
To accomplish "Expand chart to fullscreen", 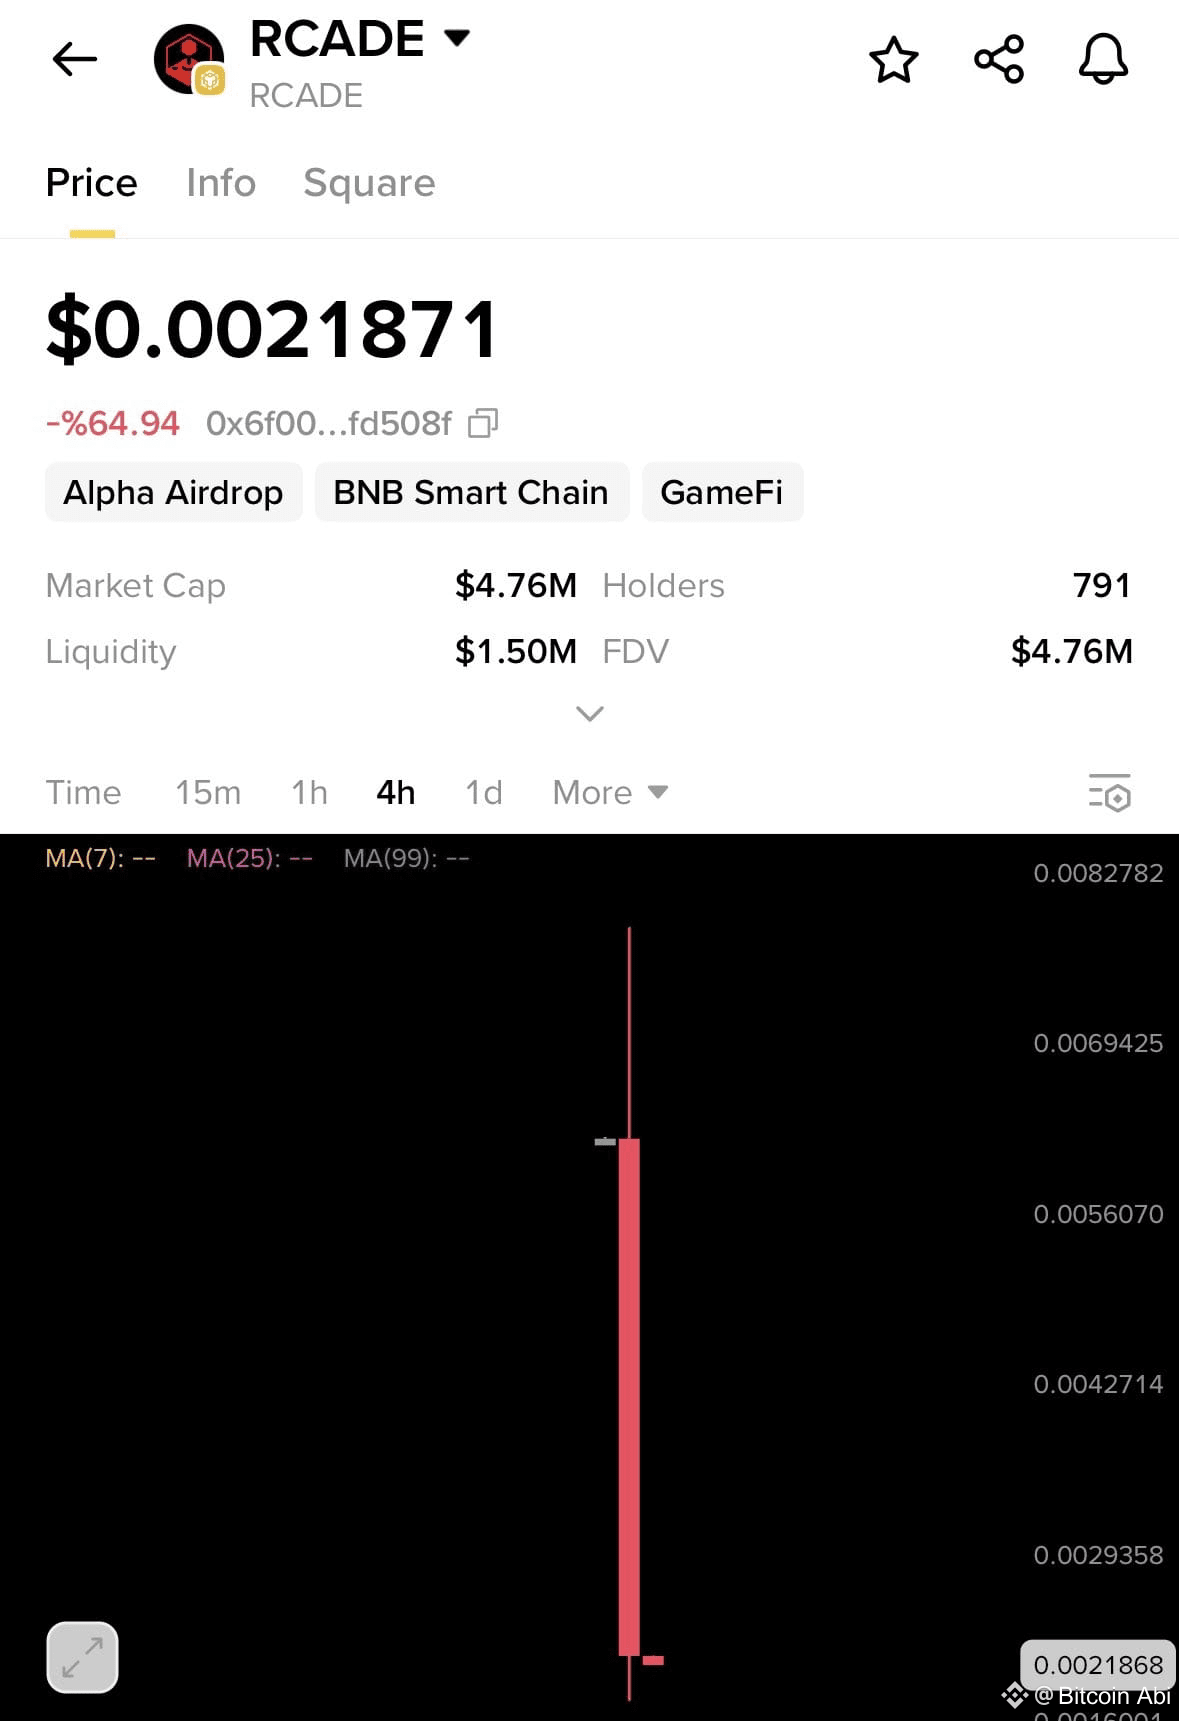I will [82, 1657].
